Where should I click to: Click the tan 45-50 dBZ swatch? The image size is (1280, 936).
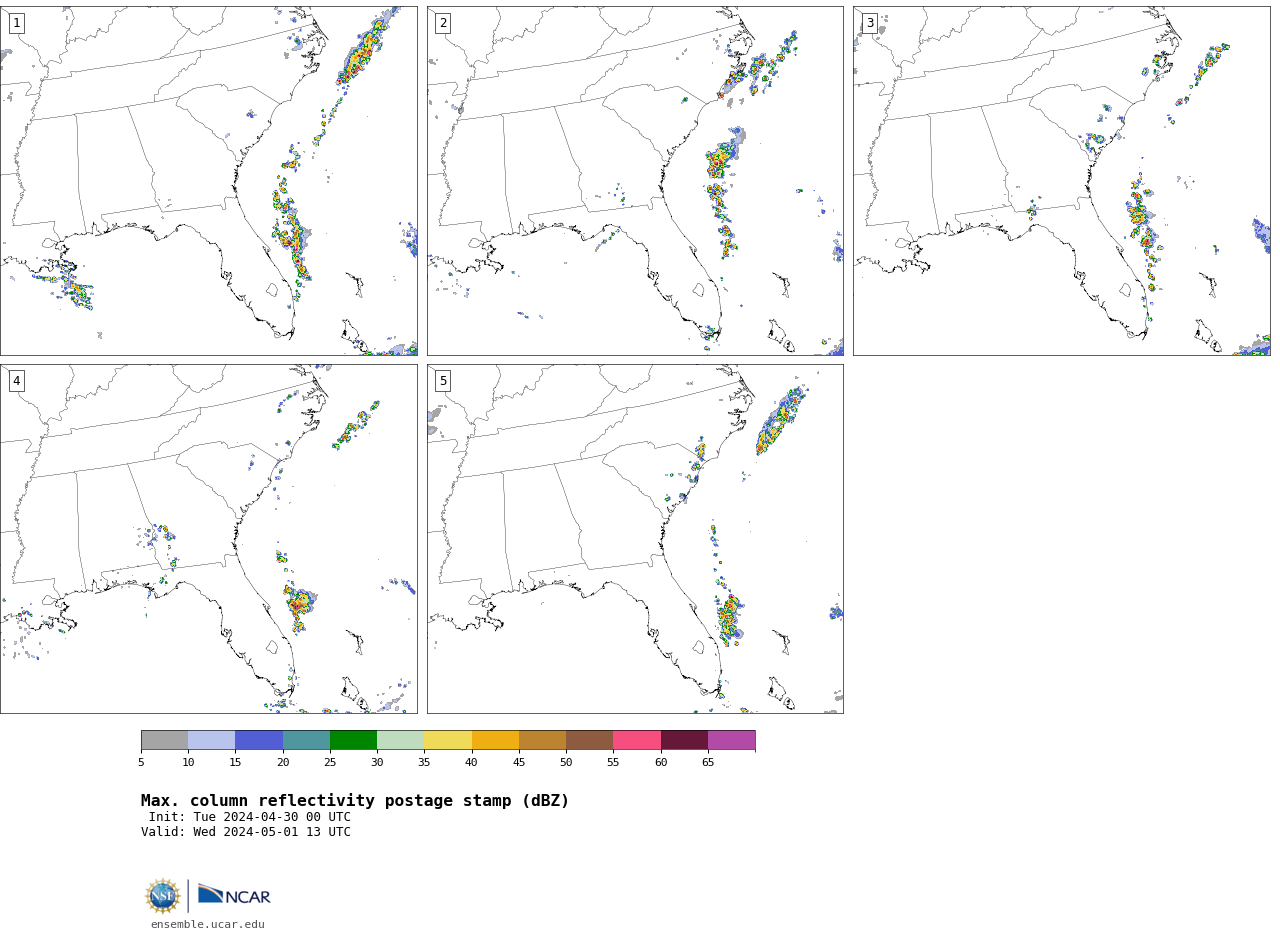point(542,740)
